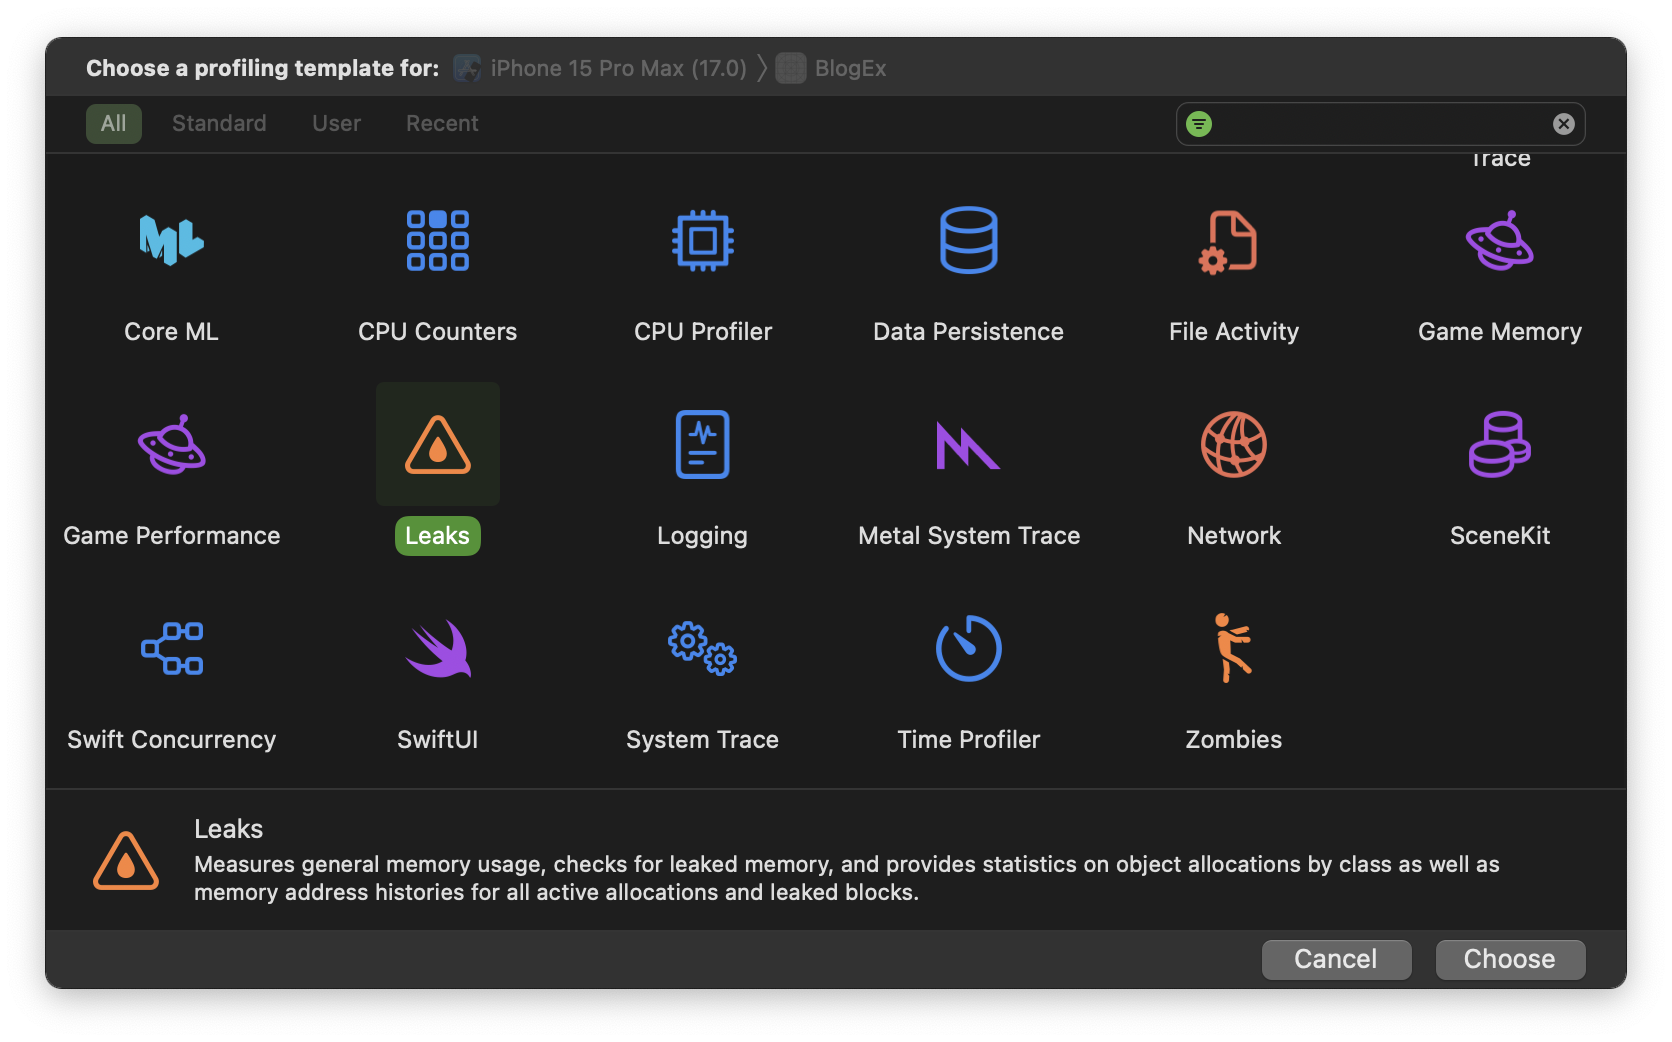Open the iPhone 15 Pro Max device selector
1672x1042 pixels.
(600, 68)
